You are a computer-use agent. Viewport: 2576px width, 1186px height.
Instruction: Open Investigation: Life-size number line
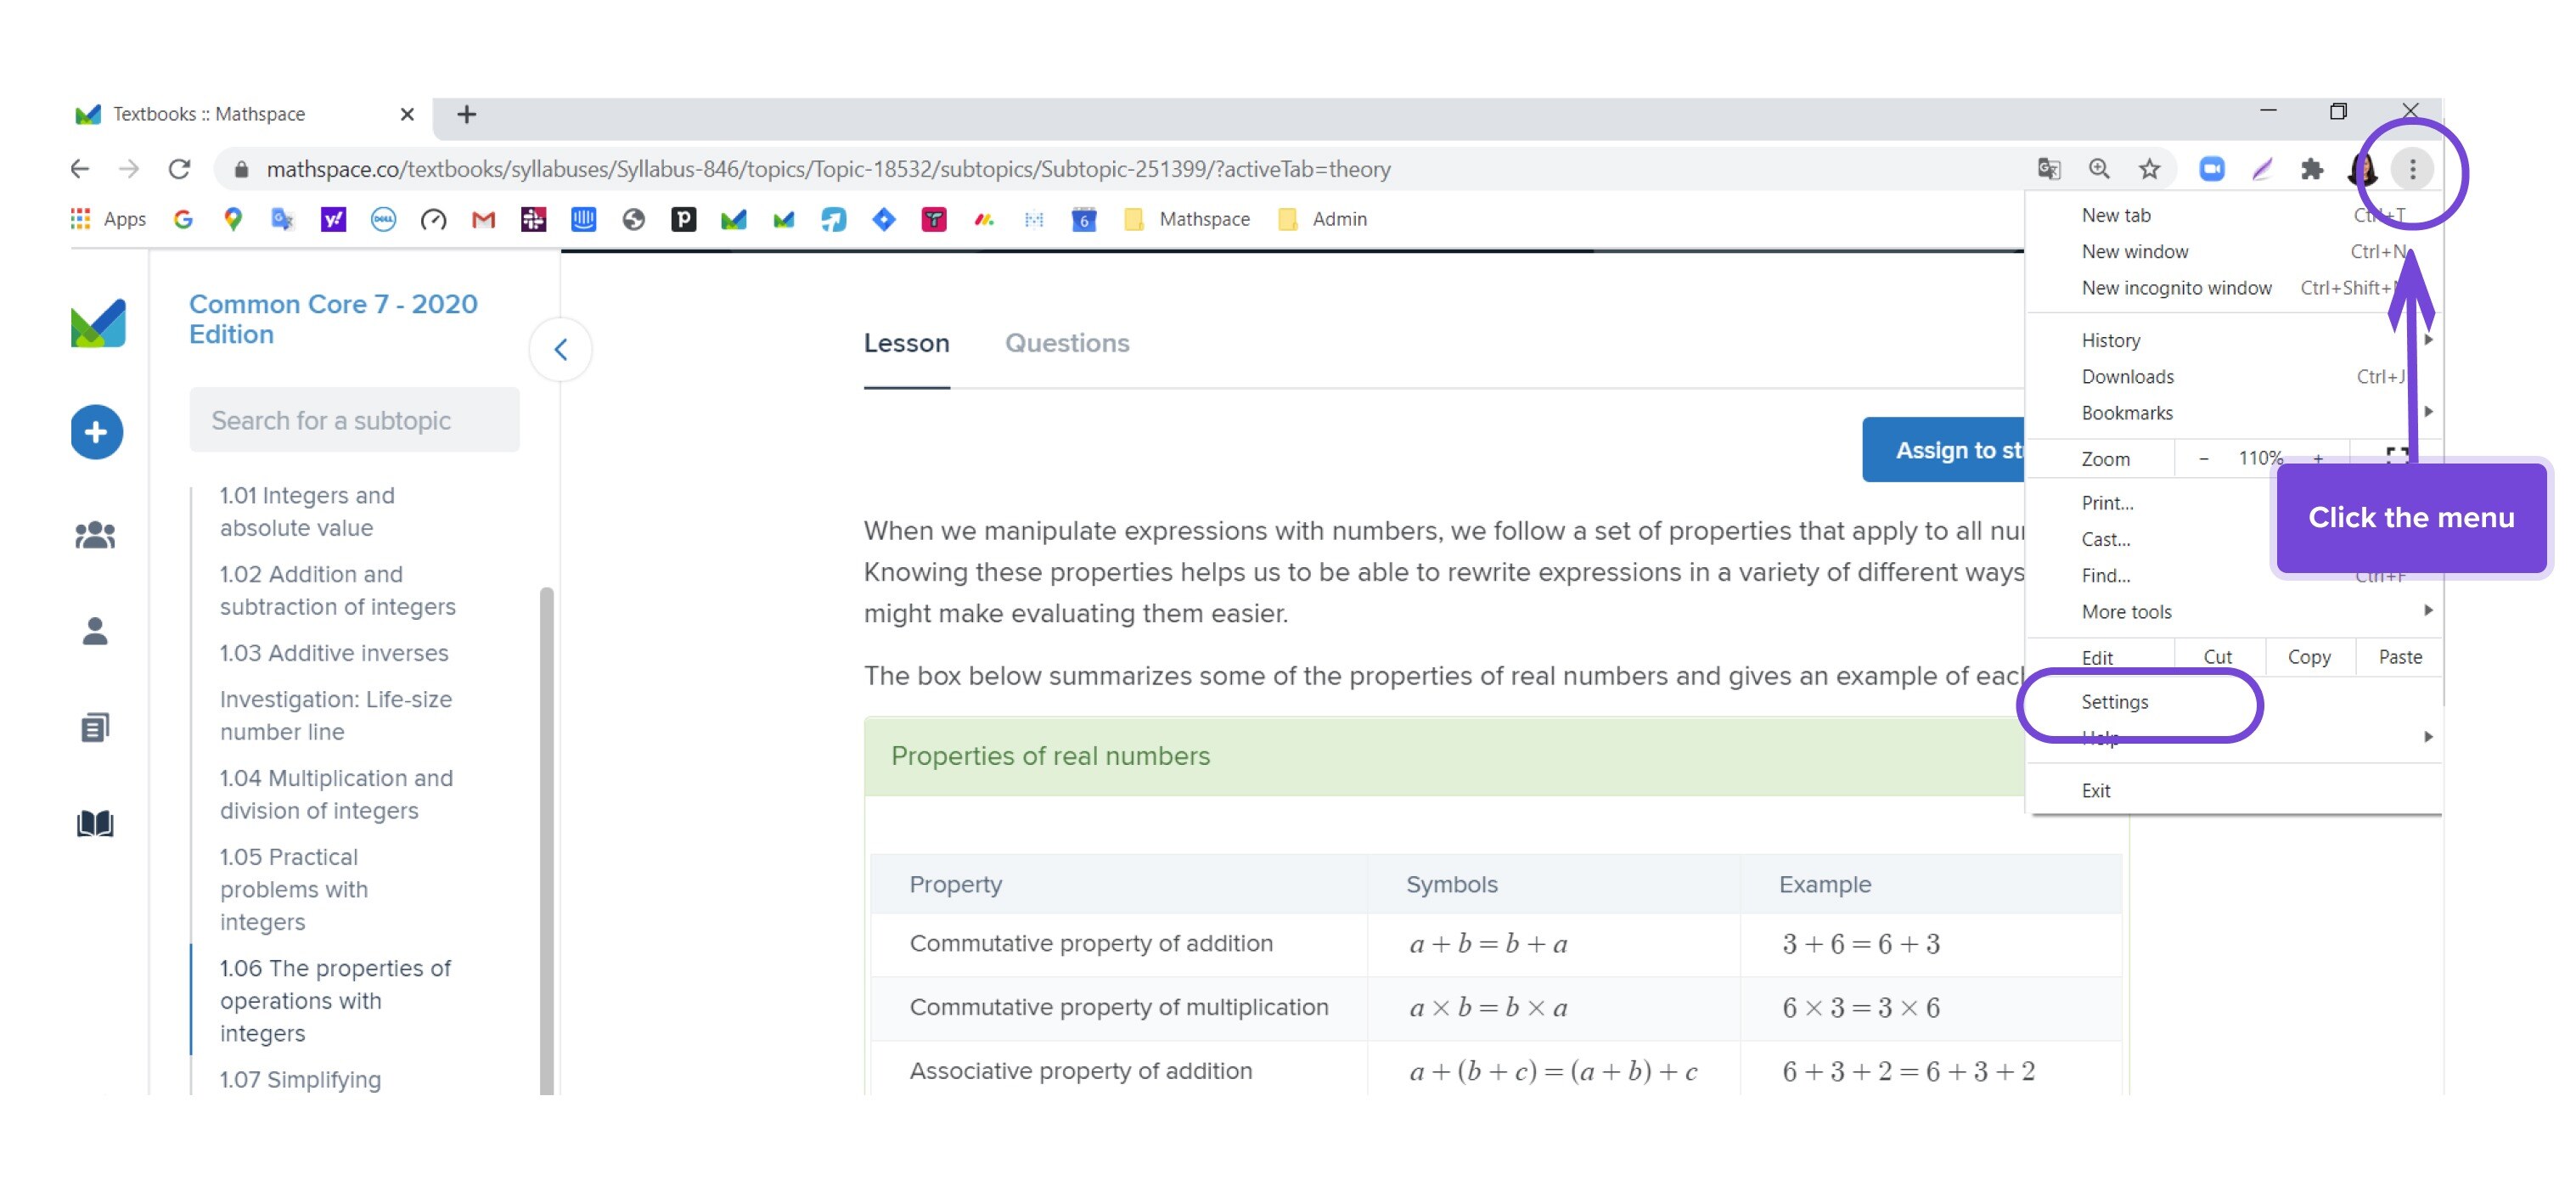(x=335, y=715)
